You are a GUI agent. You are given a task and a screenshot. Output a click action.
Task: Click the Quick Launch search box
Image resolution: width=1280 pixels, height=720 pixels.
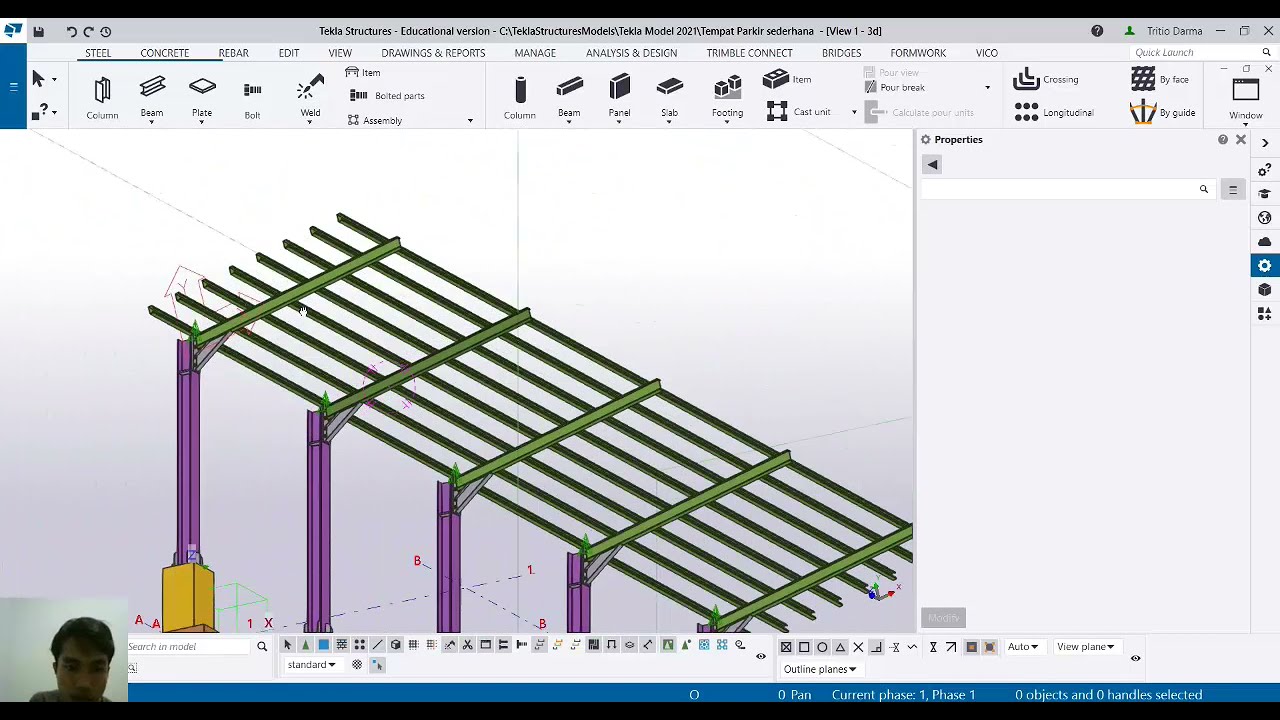point(1200,53)
